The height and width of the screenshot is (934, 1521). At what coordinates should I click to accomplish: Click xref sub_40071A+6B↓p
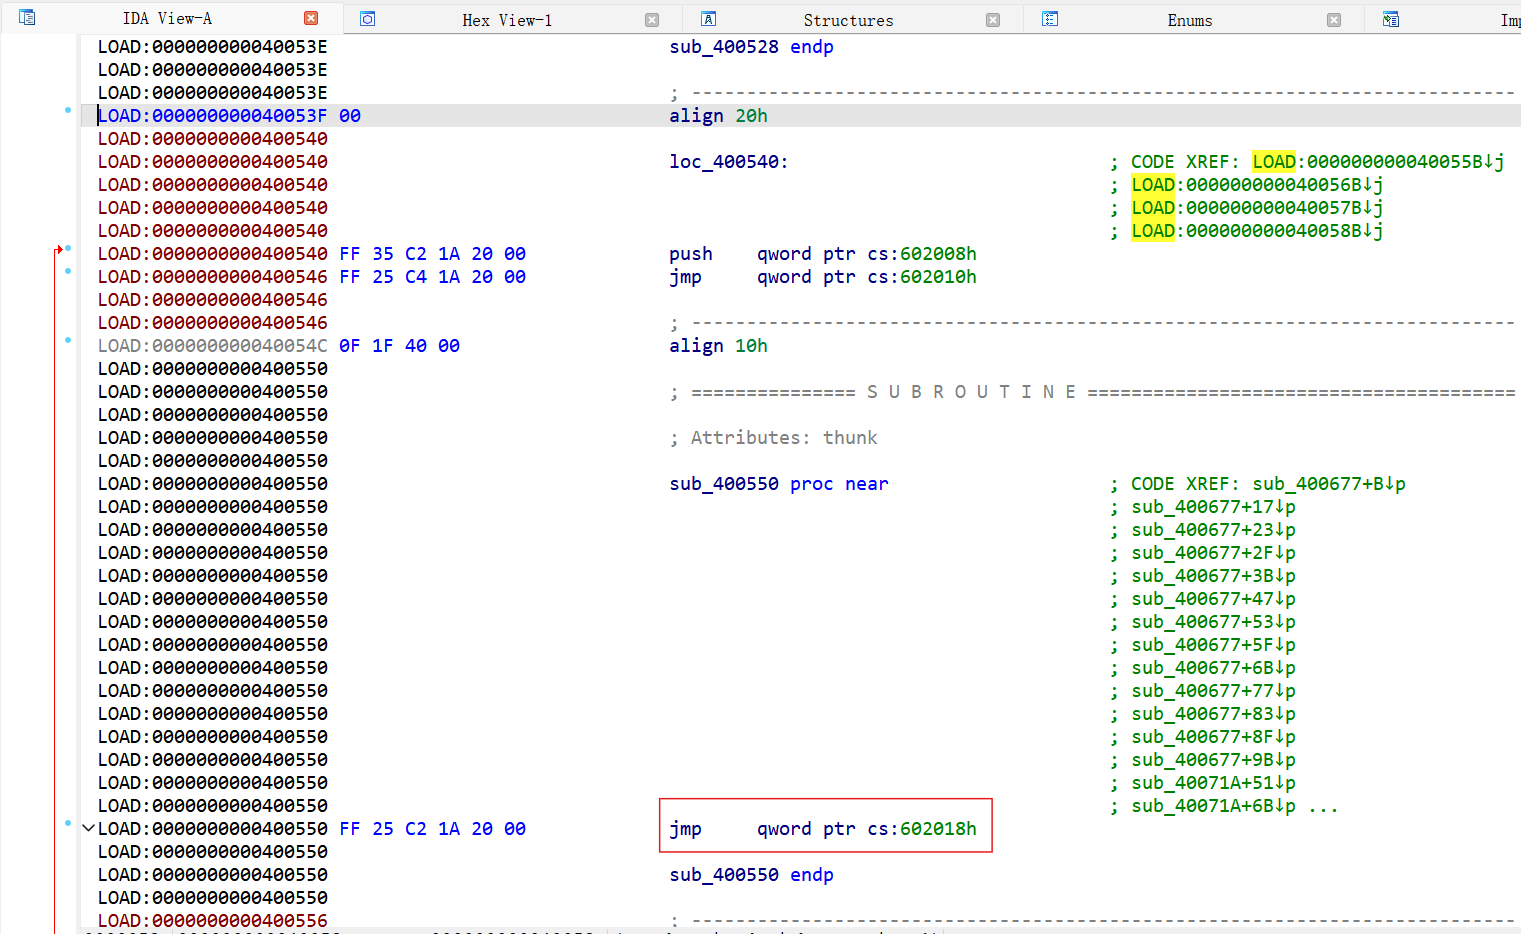coord(1213,806)
